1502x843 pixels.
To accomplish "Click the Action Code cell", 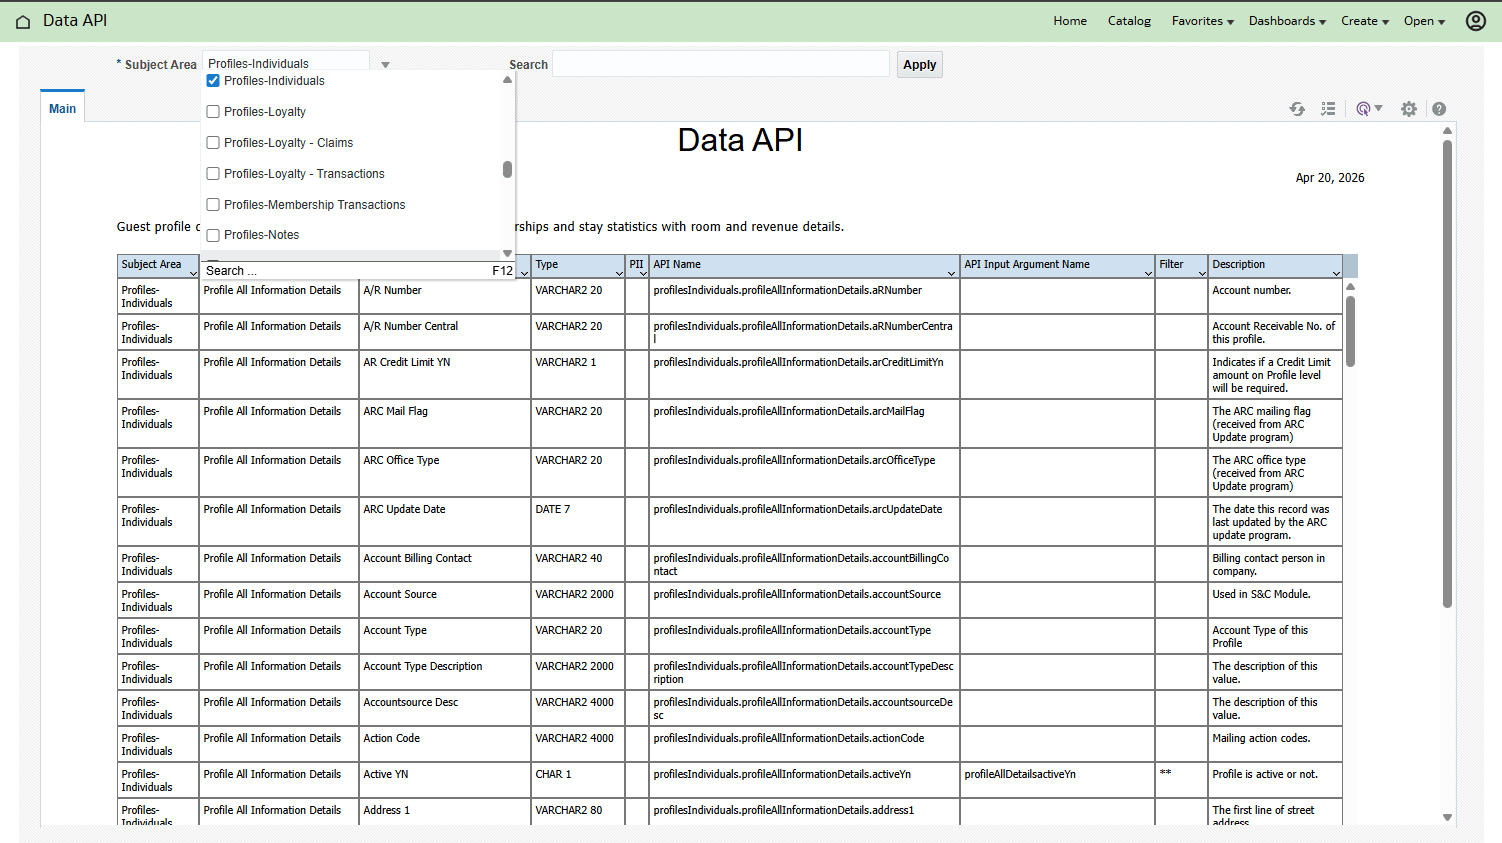I will [x=445, y=745].
